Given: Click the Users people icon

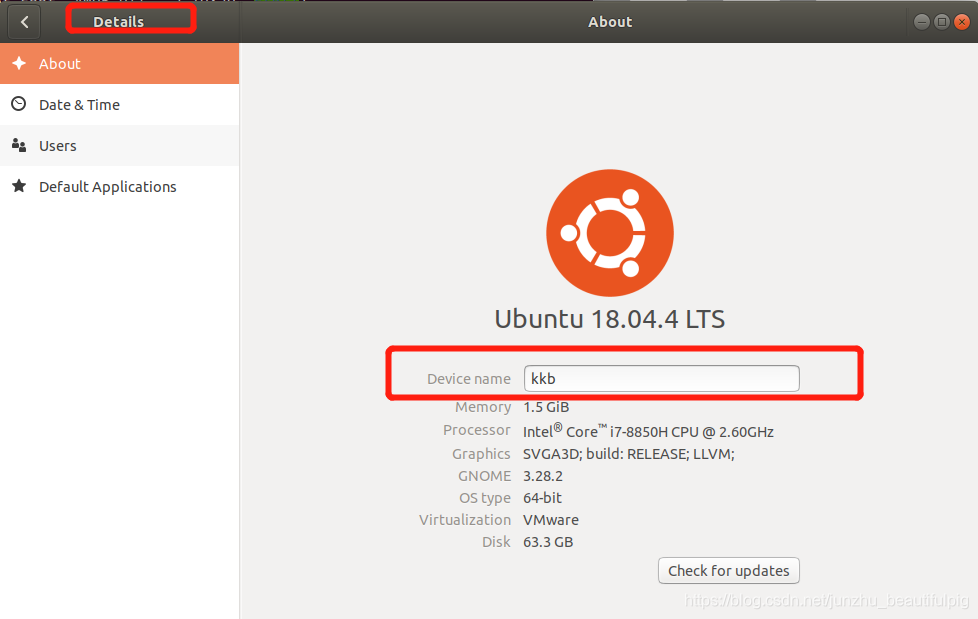Looking at the screenshot, I should [19, 145].
